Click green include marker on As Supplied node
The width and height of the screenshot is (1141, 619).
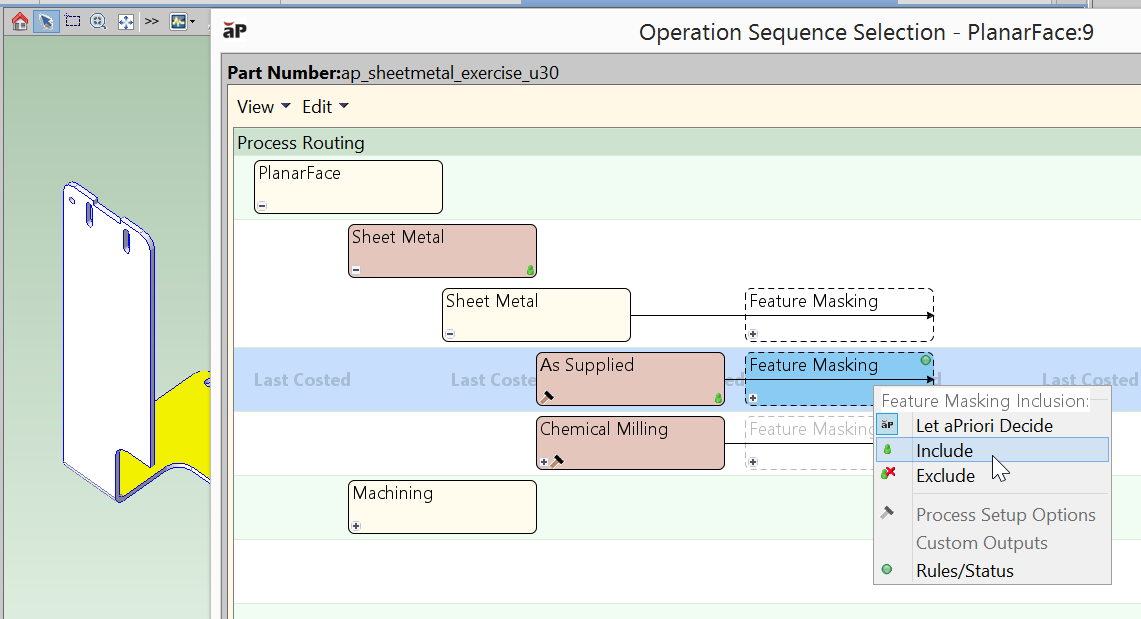pos(718,398)
